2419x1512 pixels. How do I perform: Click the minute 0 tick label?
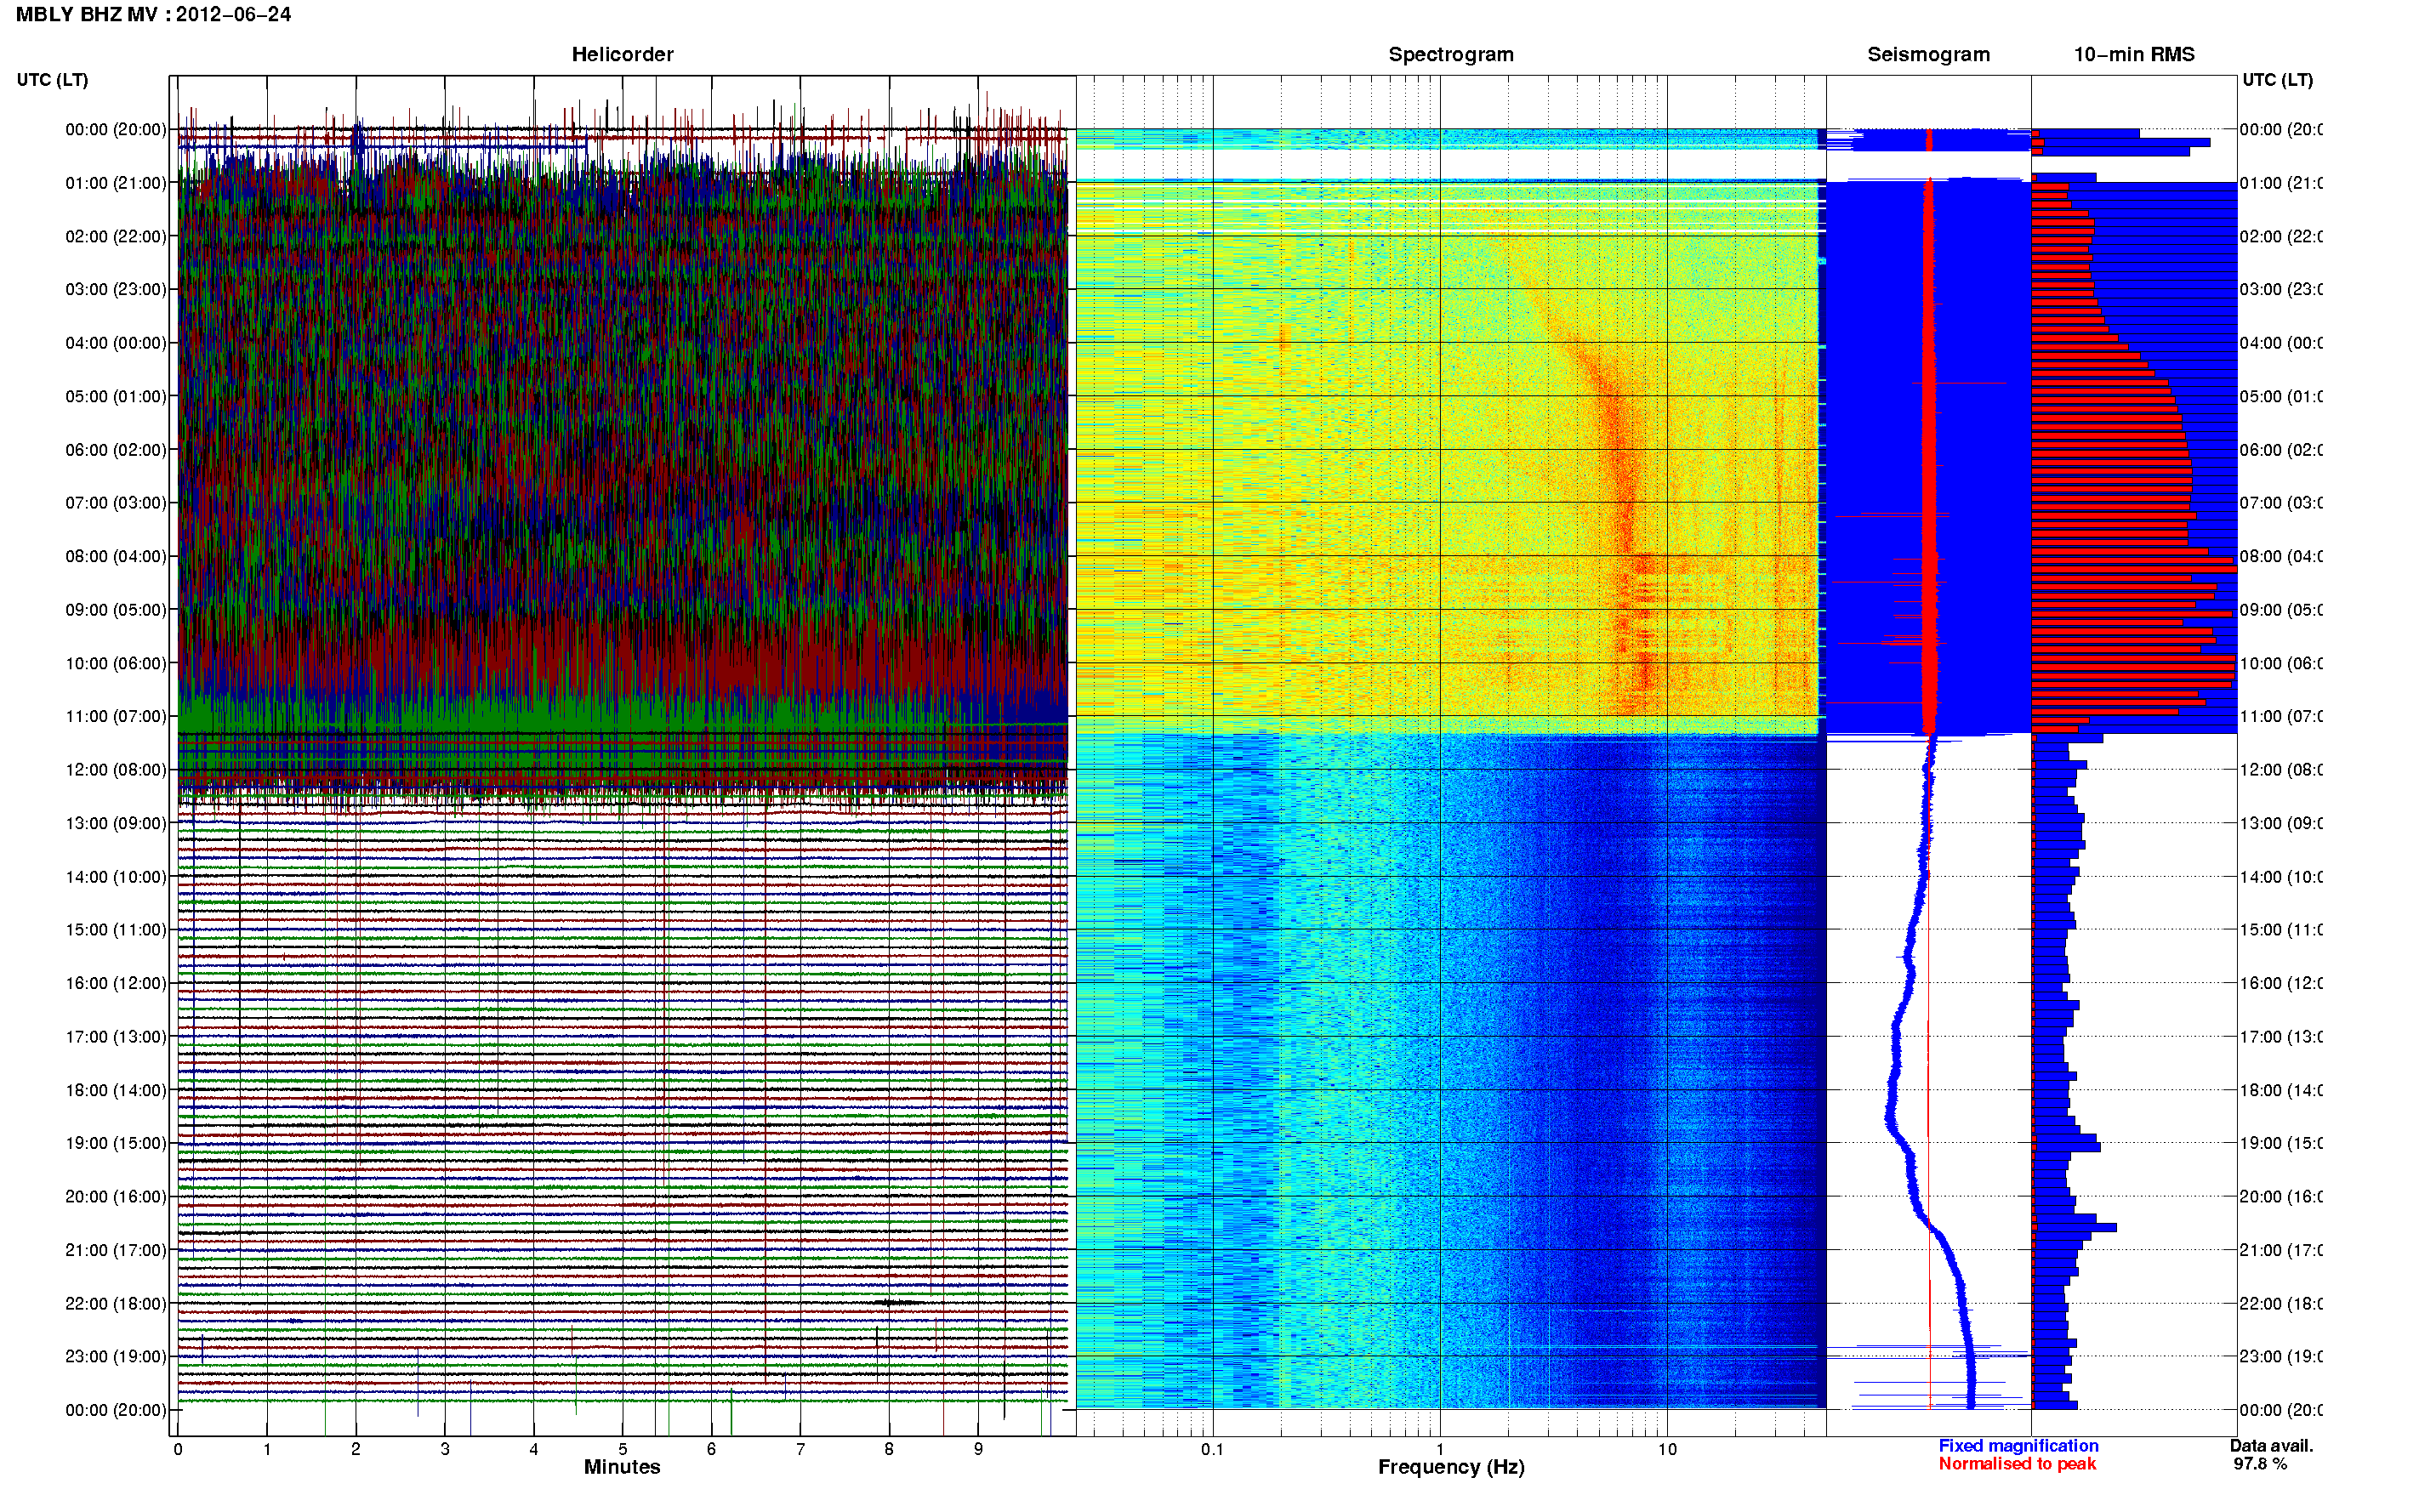coord(178,1449)
